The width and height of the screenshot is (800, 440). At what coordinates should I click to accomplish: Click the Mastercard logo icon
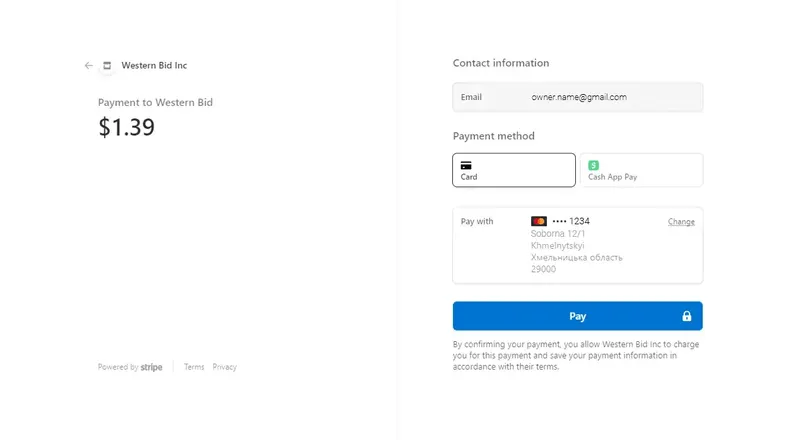click(x=539, y=221)
